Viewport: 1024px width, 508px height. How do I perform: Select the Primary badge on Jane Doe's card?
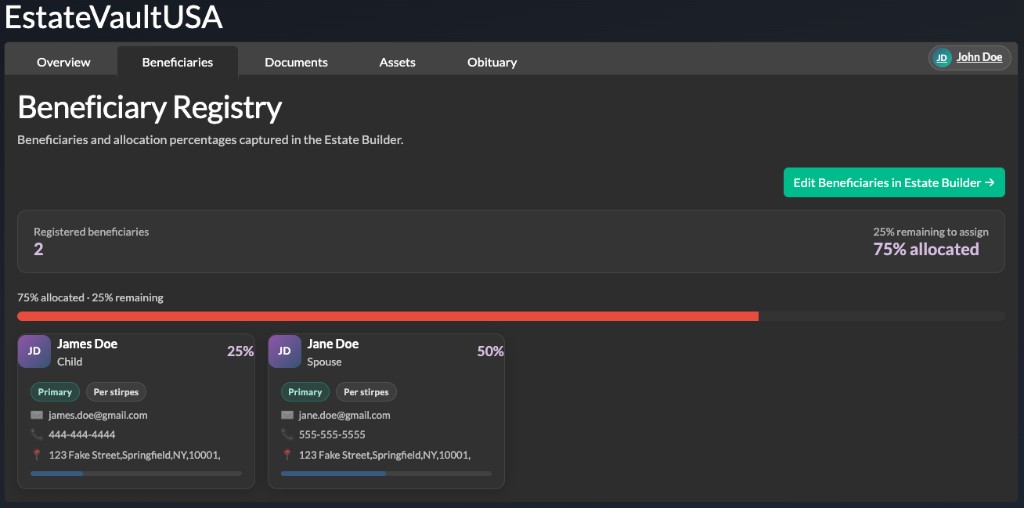click(305, 392)
